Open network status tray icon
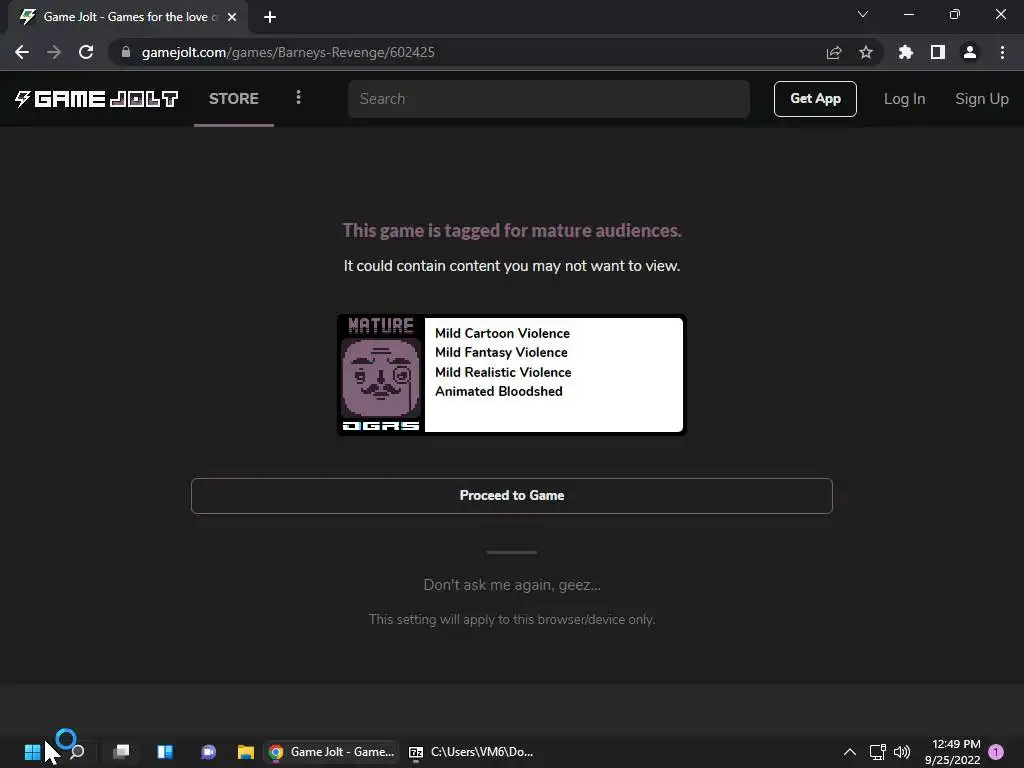Screen dimensions: 1024x768 (878, 752)
